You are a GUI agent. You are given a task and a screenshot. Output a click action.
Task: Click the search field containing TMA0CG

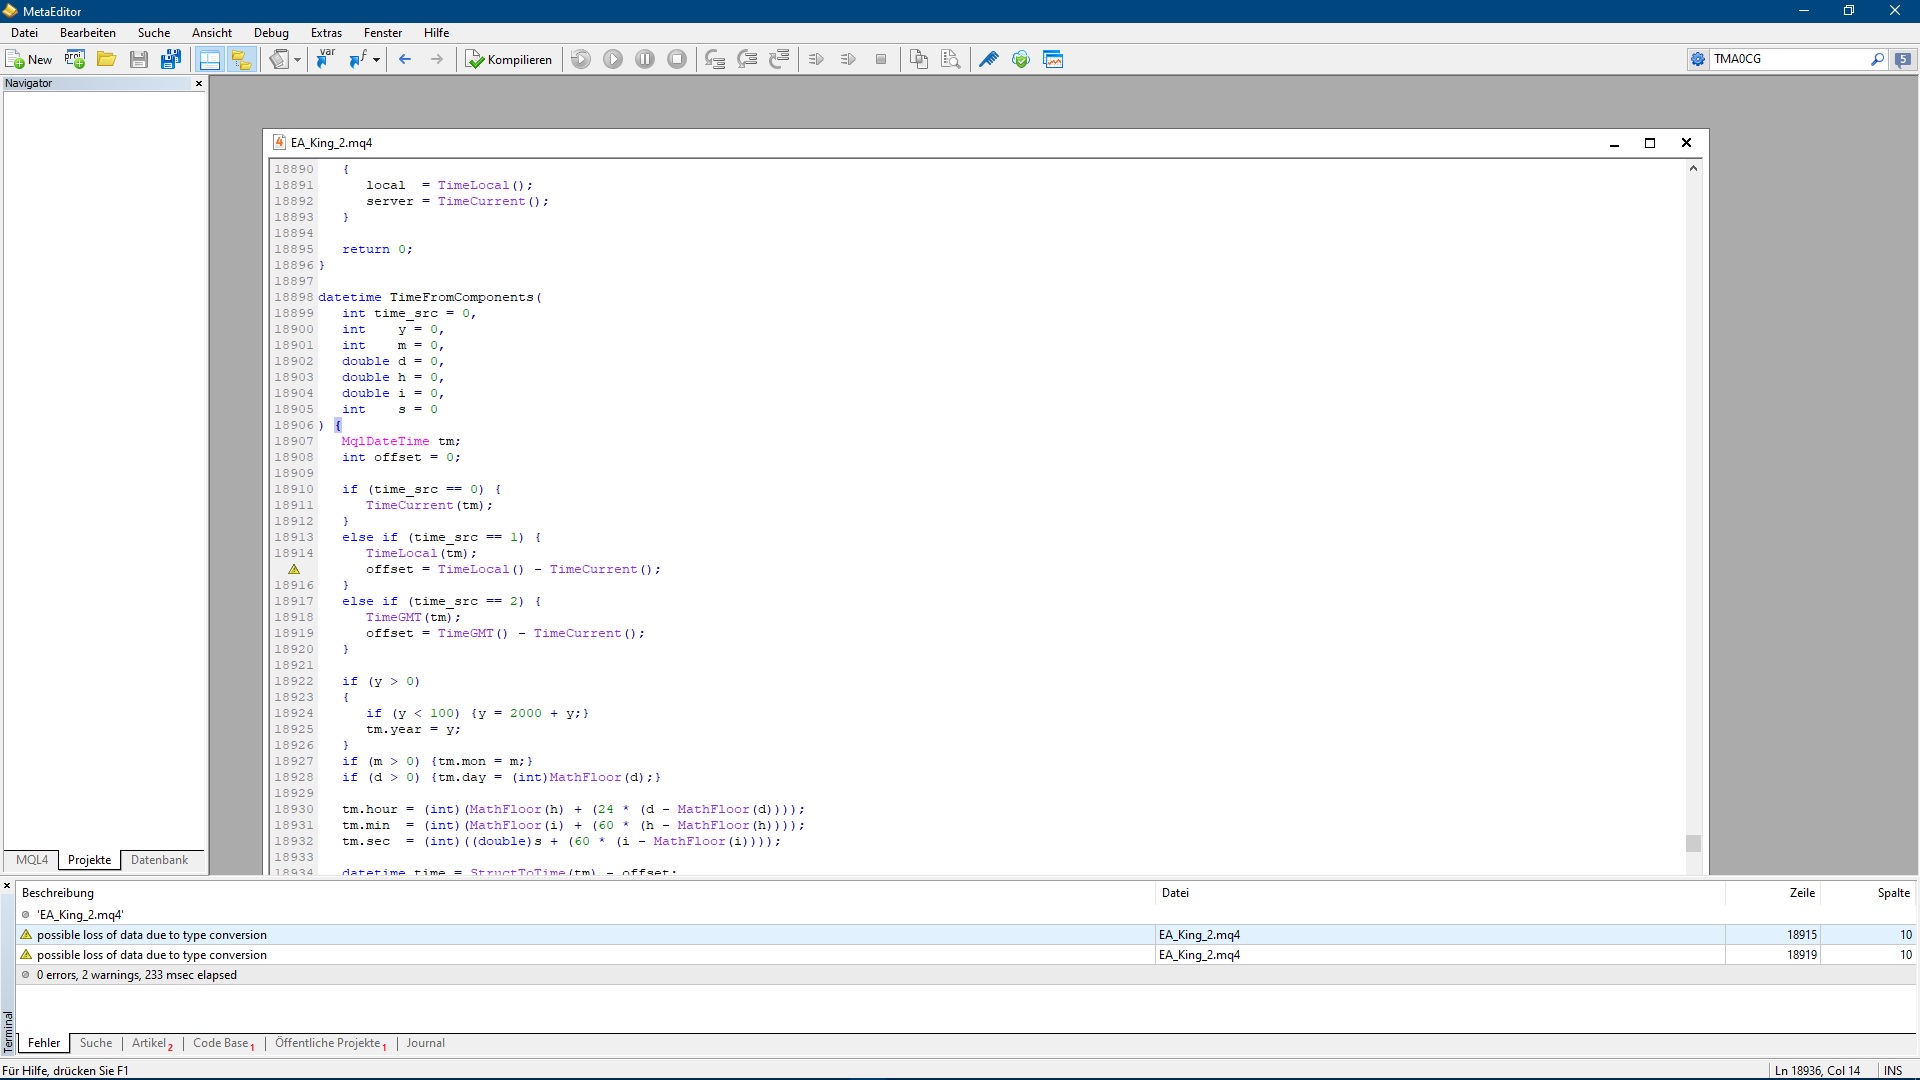1789,59
